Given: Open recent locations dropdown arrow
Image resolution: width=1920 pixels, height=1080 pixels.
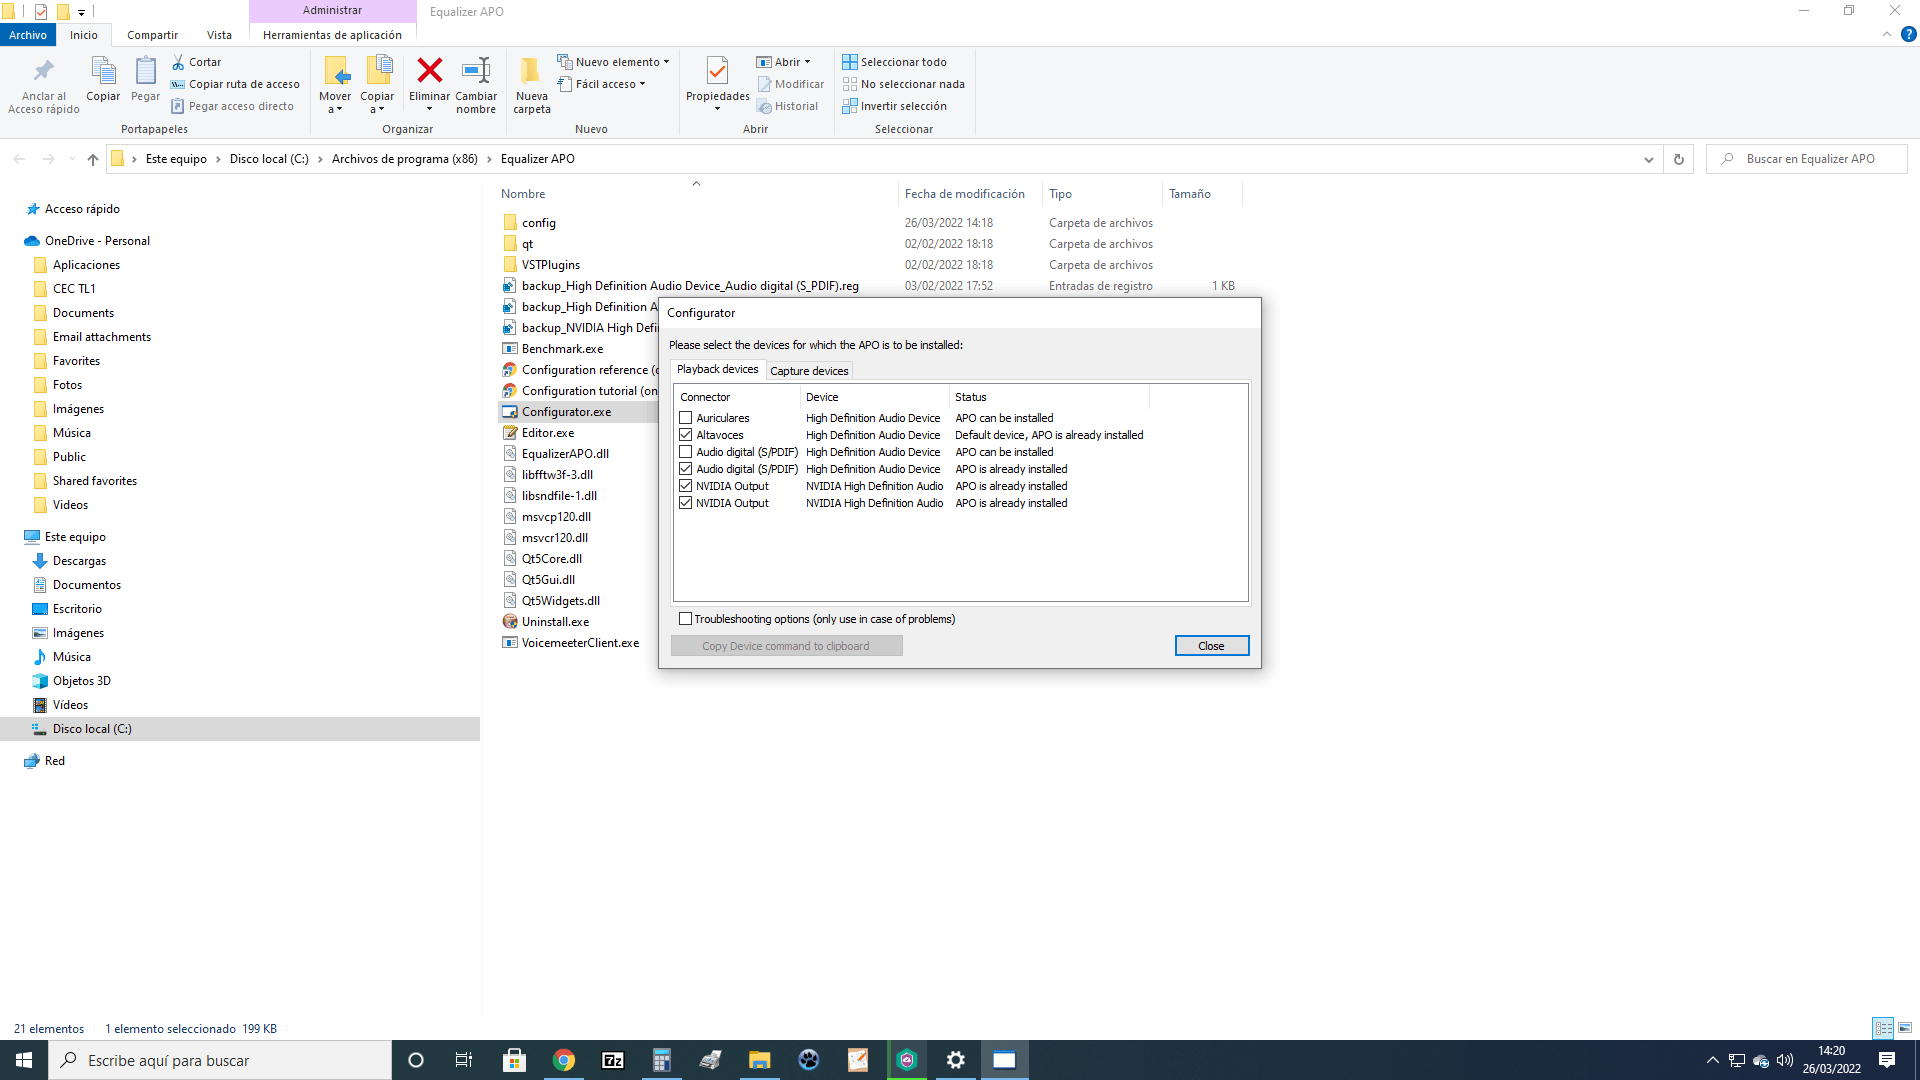Looking at the screenshot, I should (x=72, y=159).
